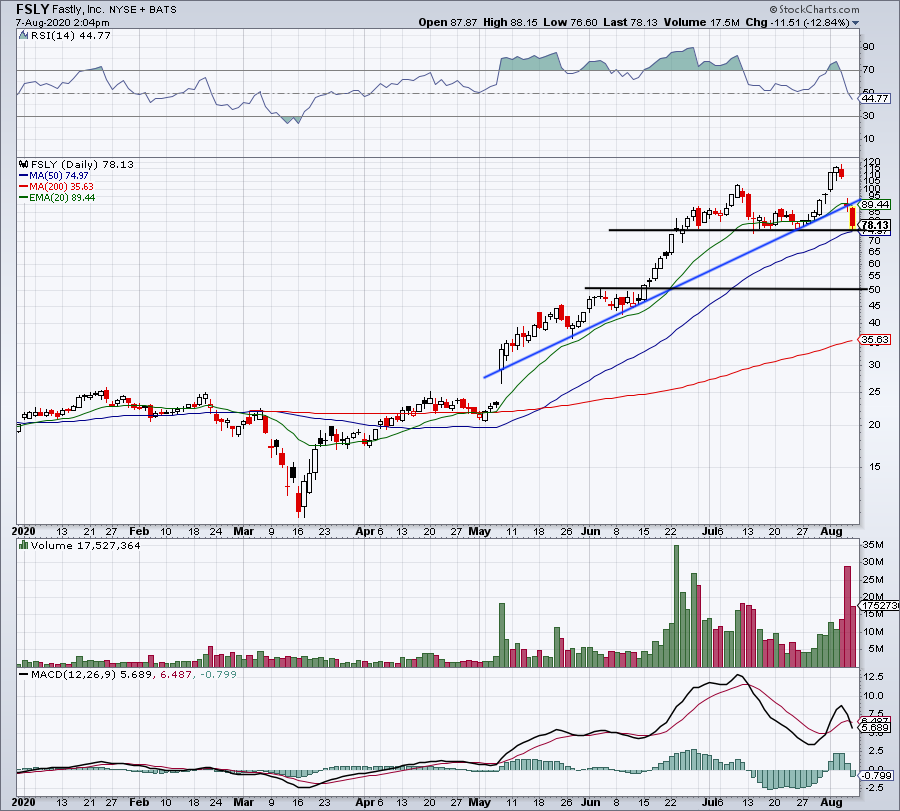
Task: Click the 'Volume 17,527,364' panel label
Action: click(x=86, y=545)
